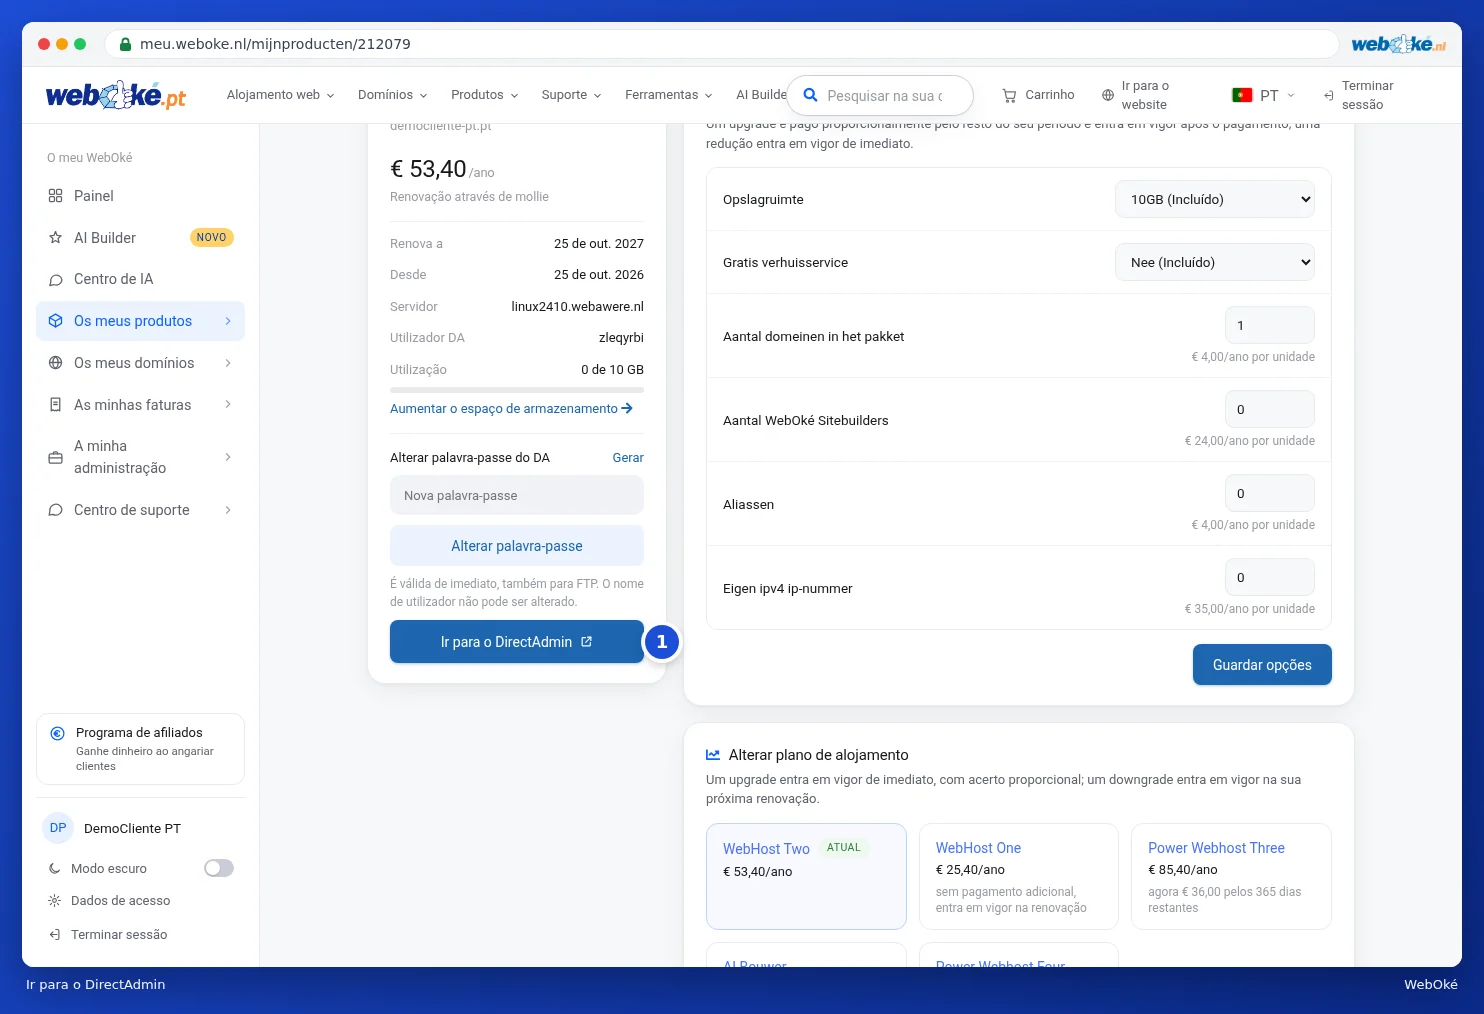The height and width of the screenshot is (1014, 1484).
Task: Click the AI Builder star icon
Action: [55, 238]
